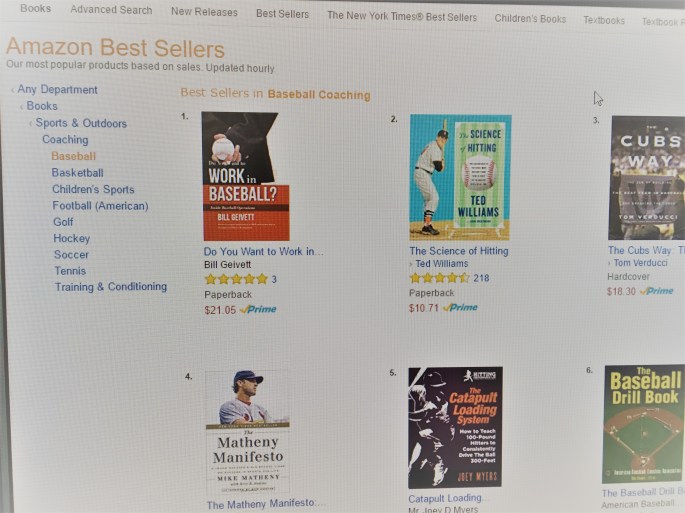This screenshot has height=513, width=685.
Task: Open the Do You Want to Work in Baseball cover
Action: point(245,175)
